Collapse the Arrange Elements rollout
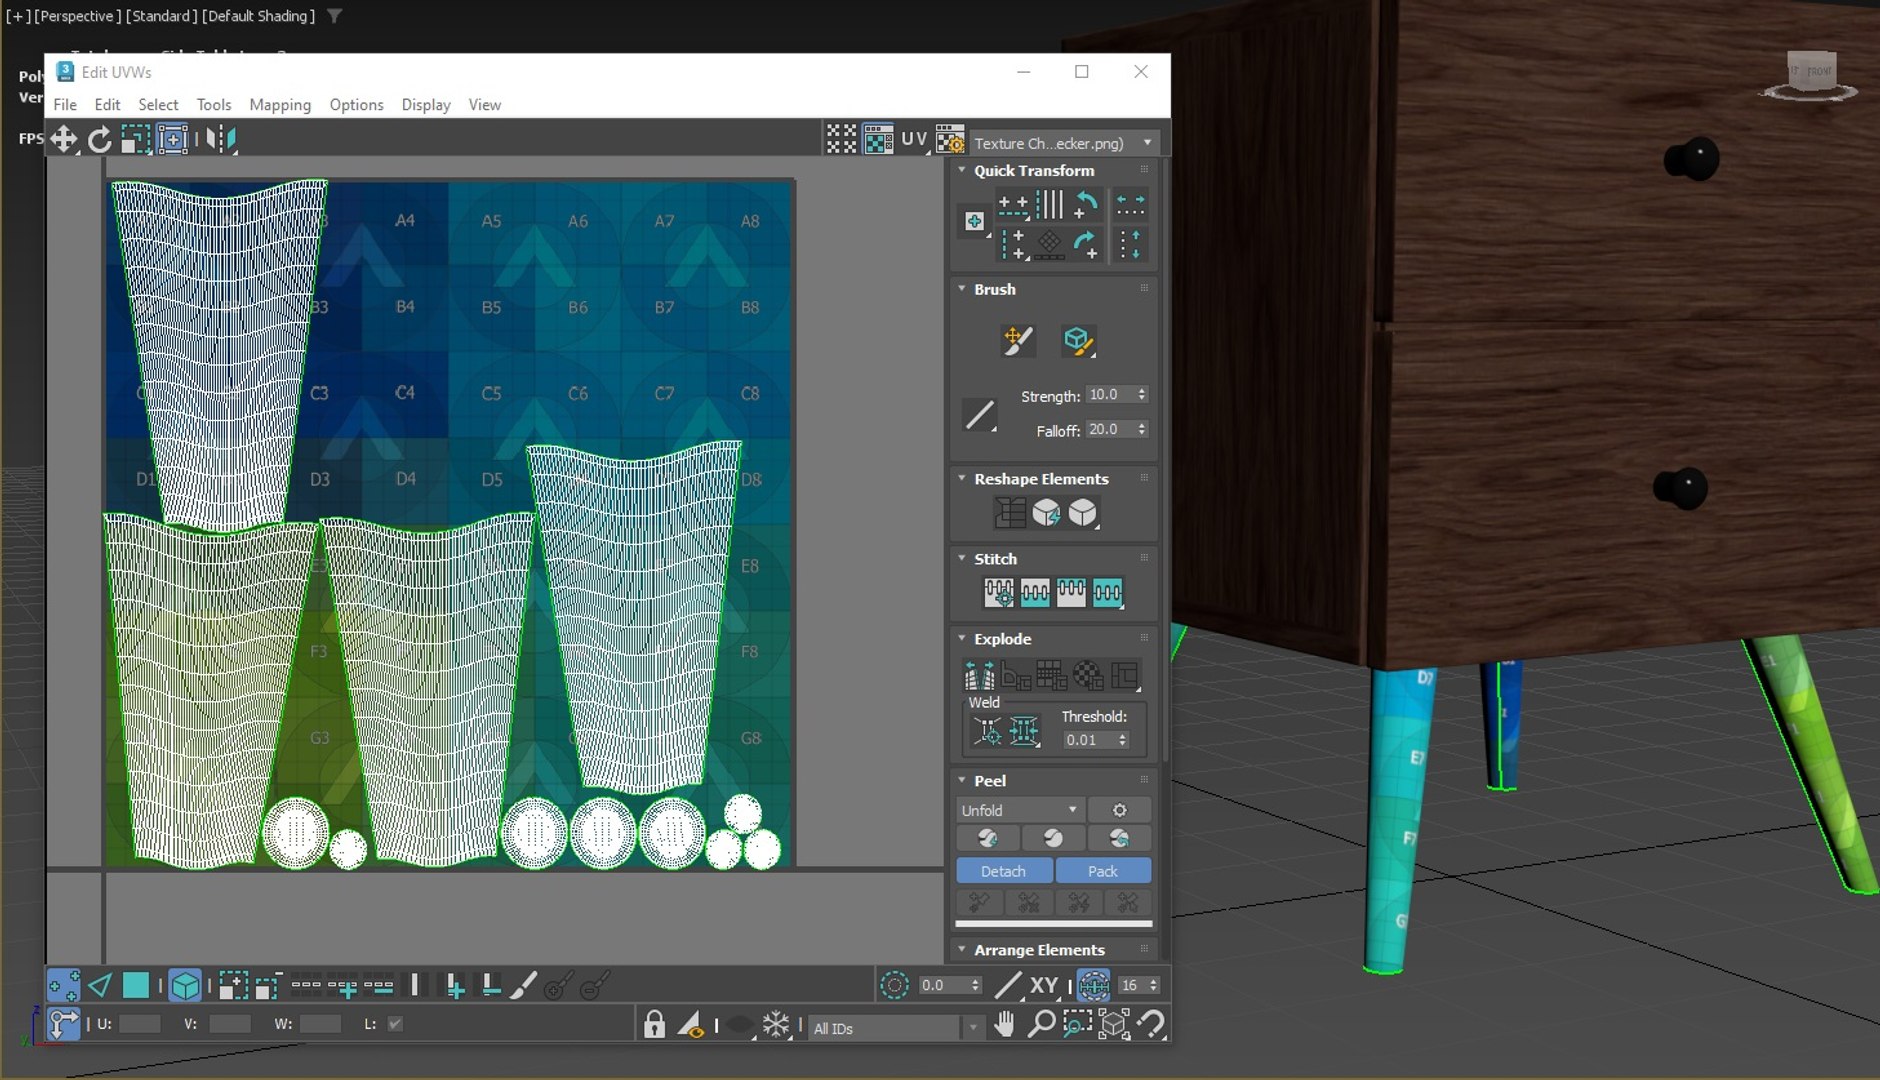Viewport: 1880px width, 1080px height. click(962, 949)
